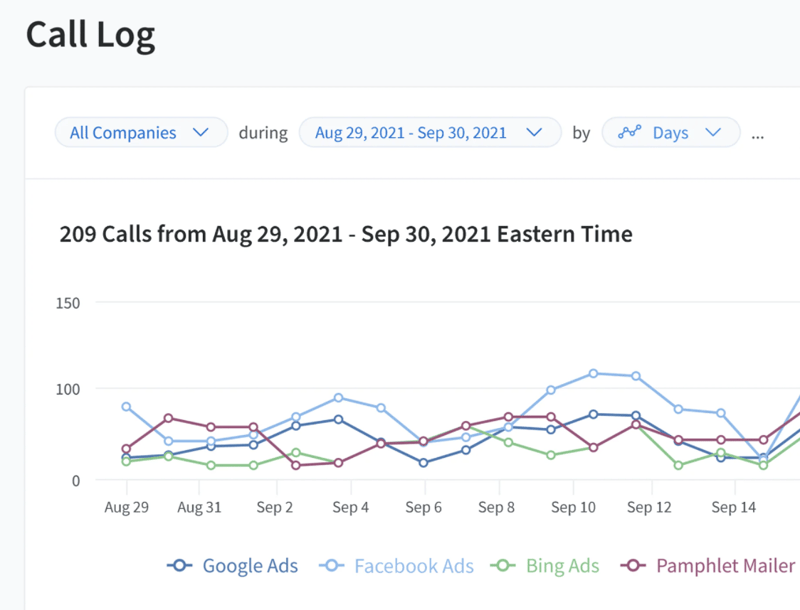Toggle the Google Ads series visibility
This screenshot has height=610, width=800.
[249, 566]
